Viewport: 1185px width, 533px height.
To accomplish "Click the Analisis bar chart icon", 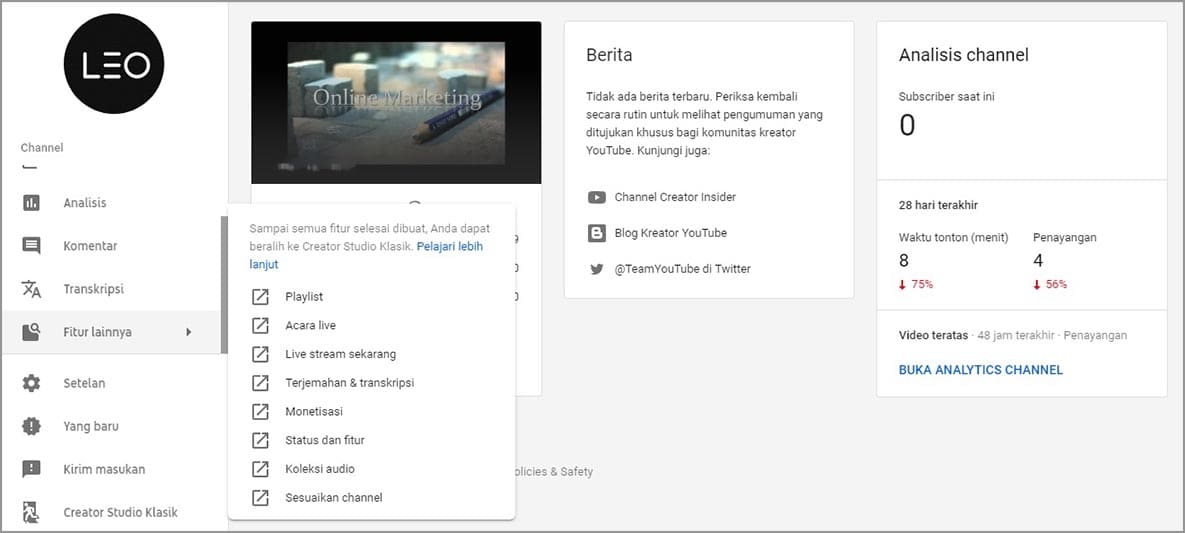I will pos(32,203).
